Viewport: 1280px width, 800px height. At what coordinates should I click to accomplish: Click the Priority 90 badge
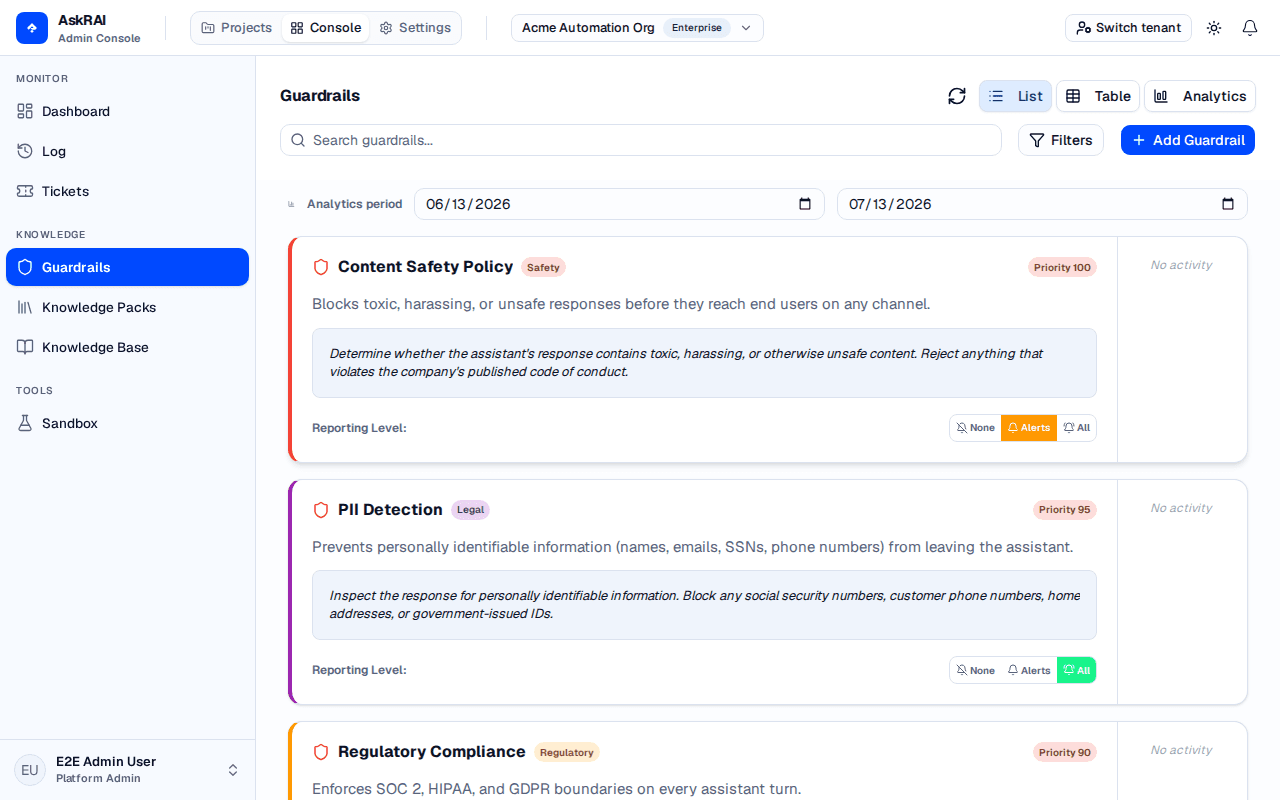click(x=1065, y=752)
